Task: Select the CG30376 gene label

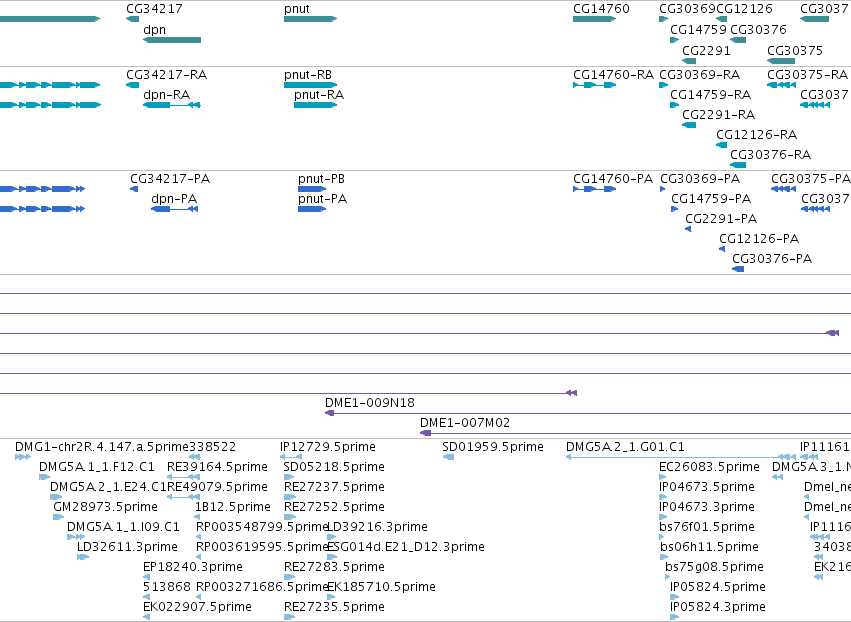Action: pos(758,29)
